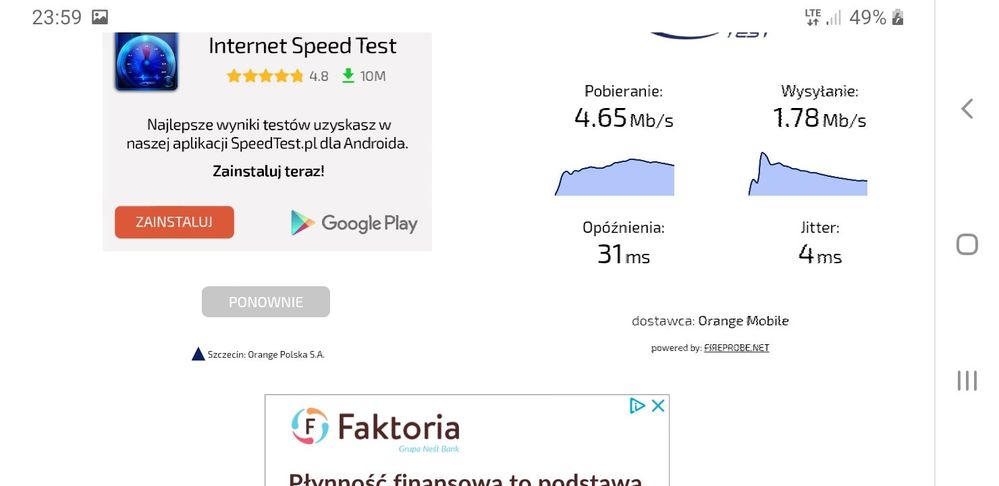Tap the 10M downloads arrow icon
This screenshot has height=486, width=999.
(348, 76)
